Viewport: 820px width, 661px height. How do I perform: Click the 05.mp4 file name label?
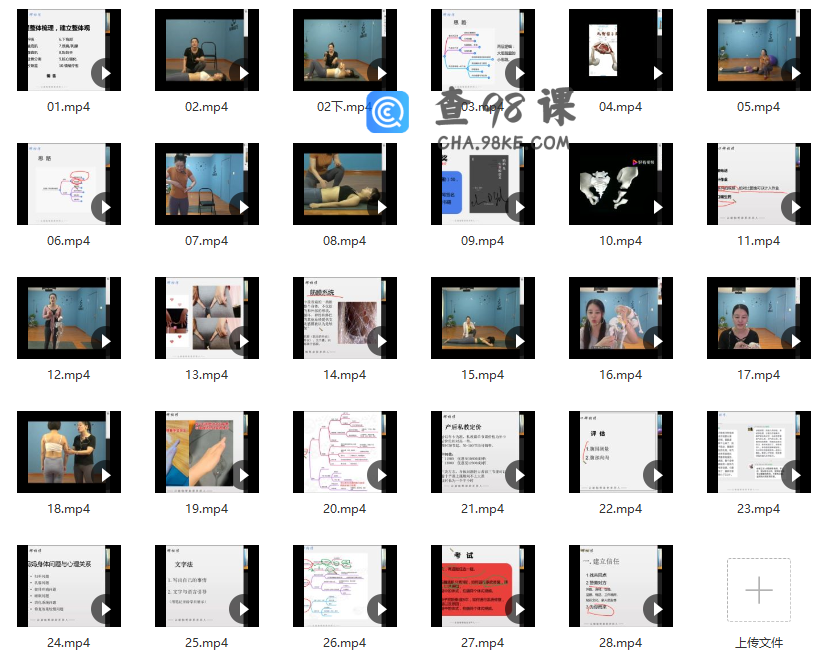click(758, 107)
